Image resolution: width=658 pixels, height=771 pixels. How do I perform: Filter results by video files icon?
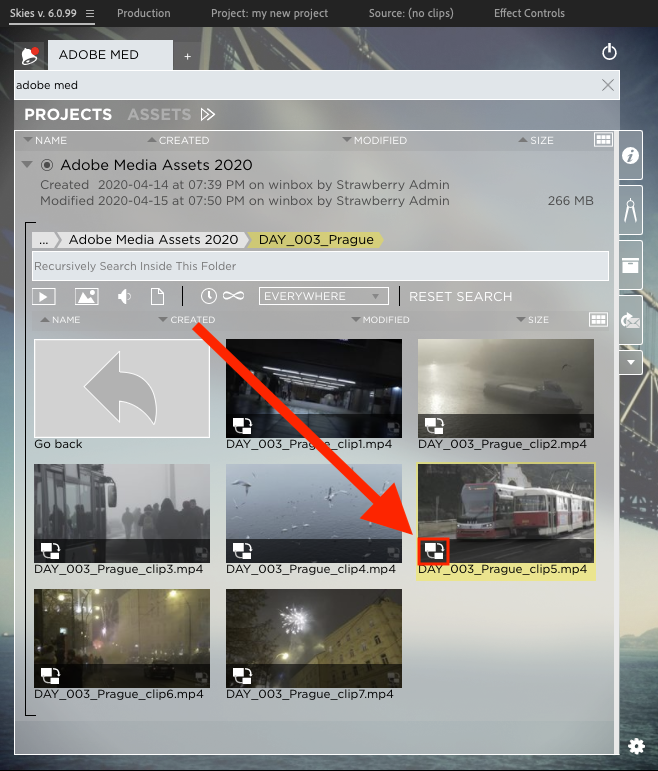44,296
